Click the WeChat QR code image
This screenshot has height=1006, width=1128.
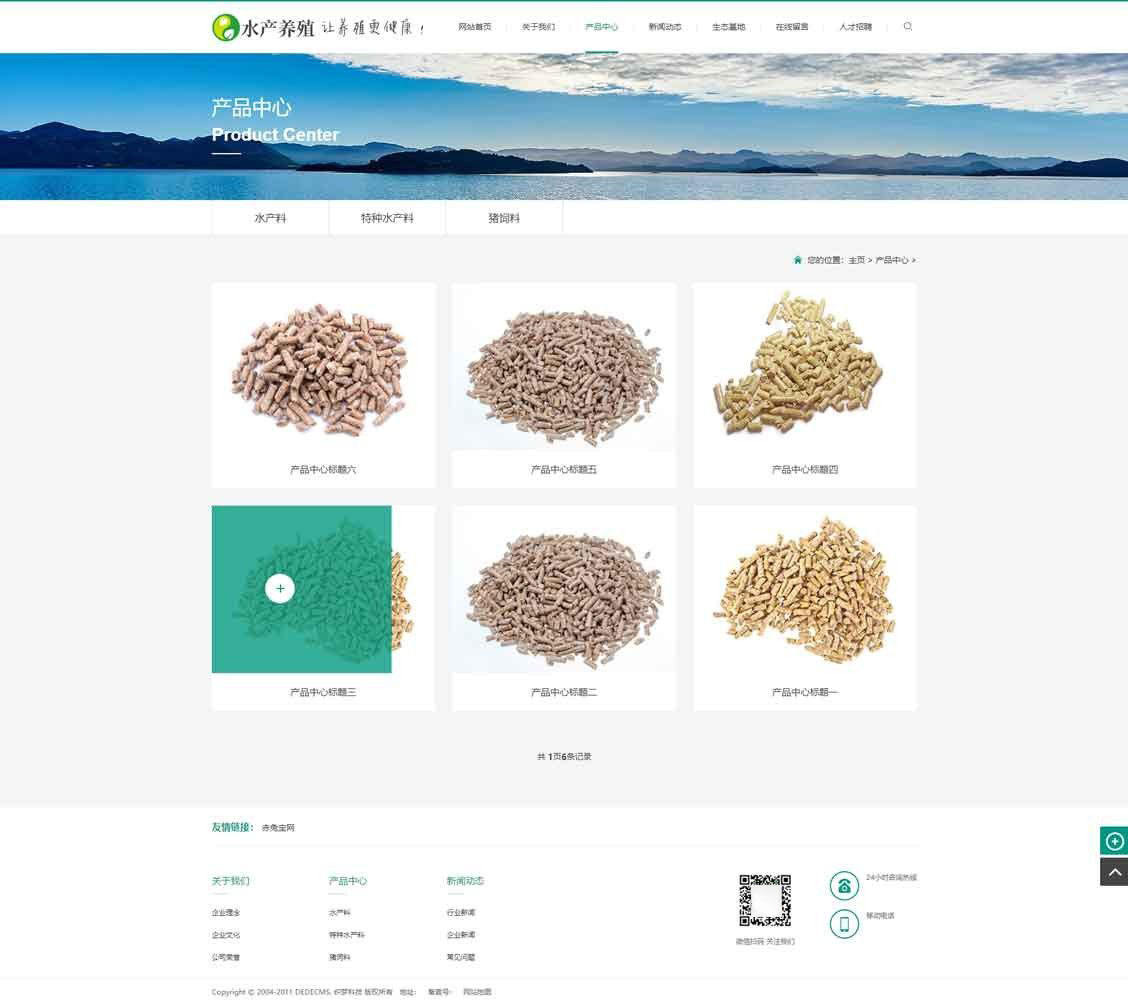[x=765, y=901]
